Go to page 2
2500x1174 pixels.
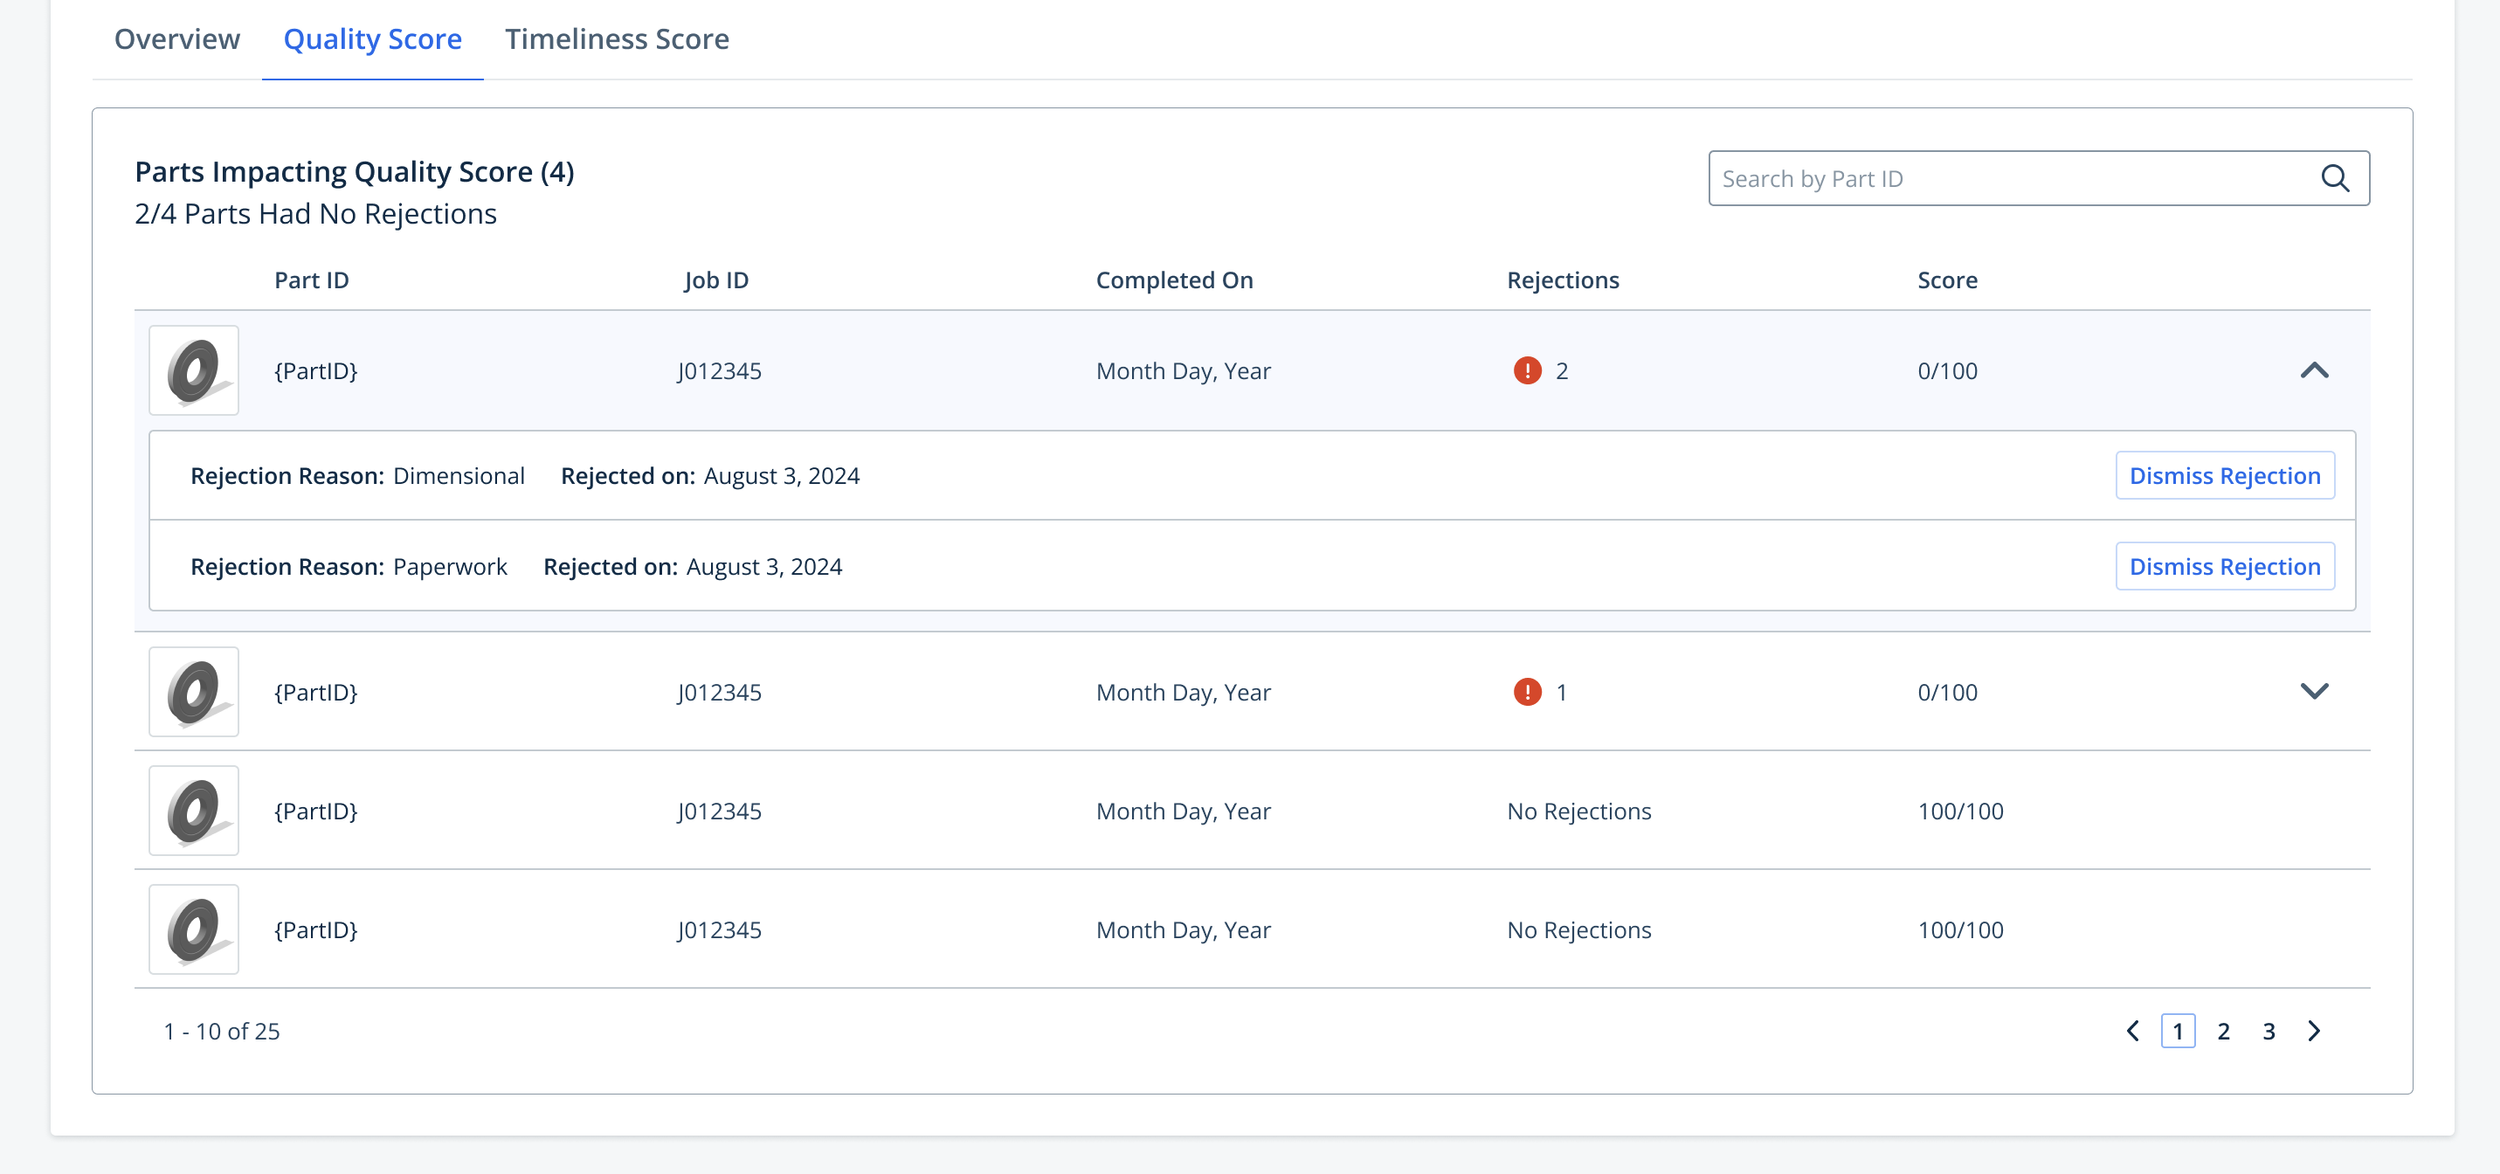click(x=2223, y=1031)
